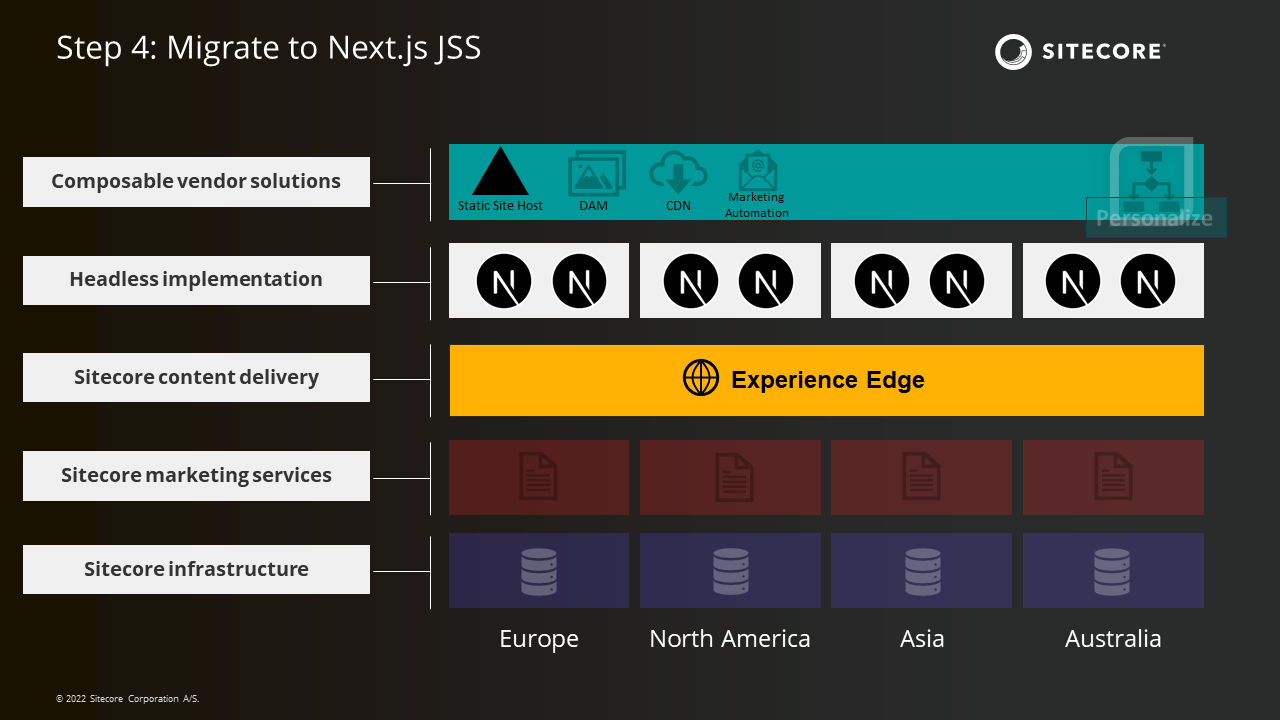The width and height of the screenshot is (1280, 720).
Task: Click the Personalize label
Action: point(1155,218)
